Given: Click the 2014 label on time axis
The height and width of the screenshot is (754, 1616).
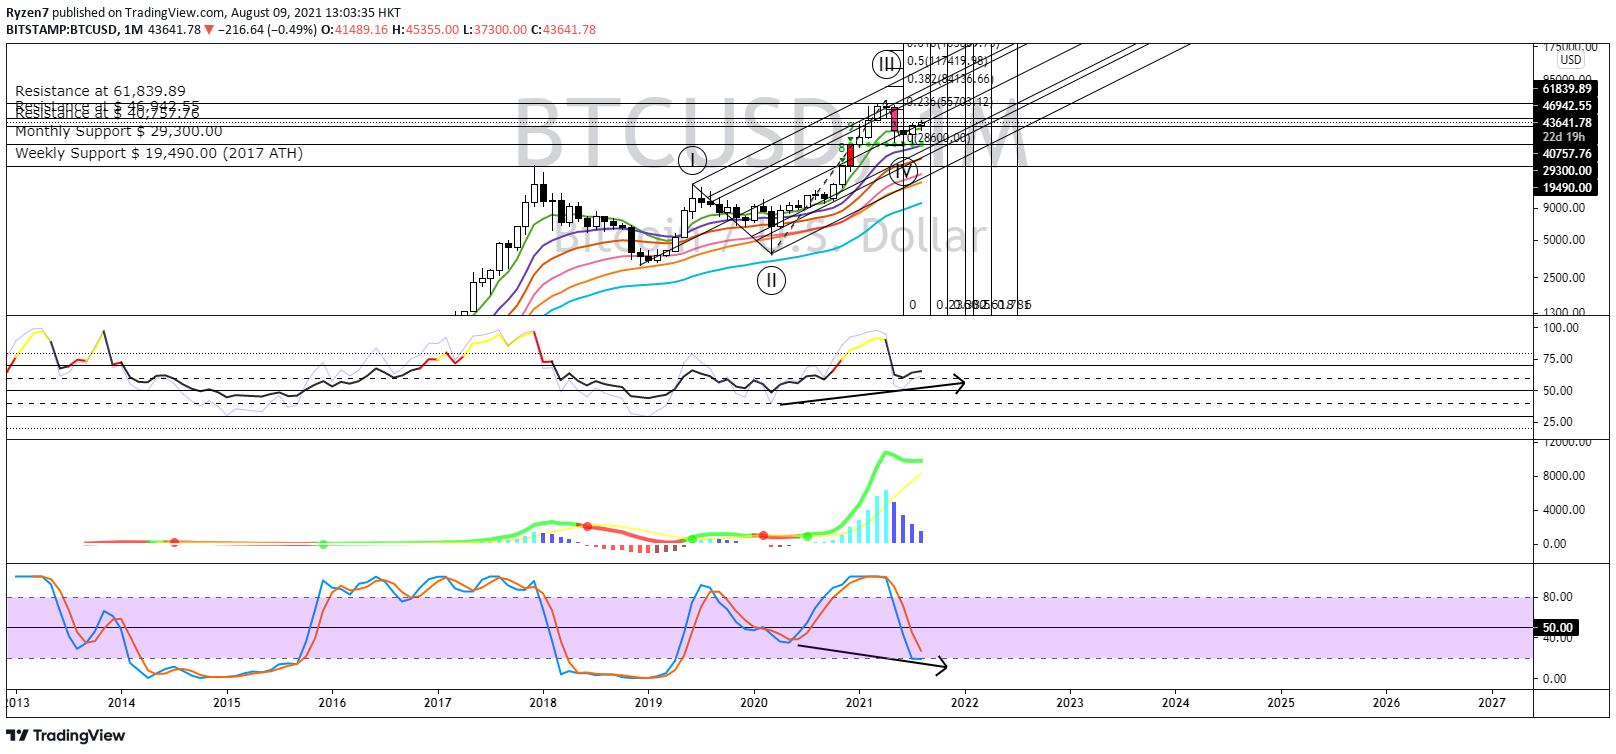Looking at the screenshot, I should (121, 703).
